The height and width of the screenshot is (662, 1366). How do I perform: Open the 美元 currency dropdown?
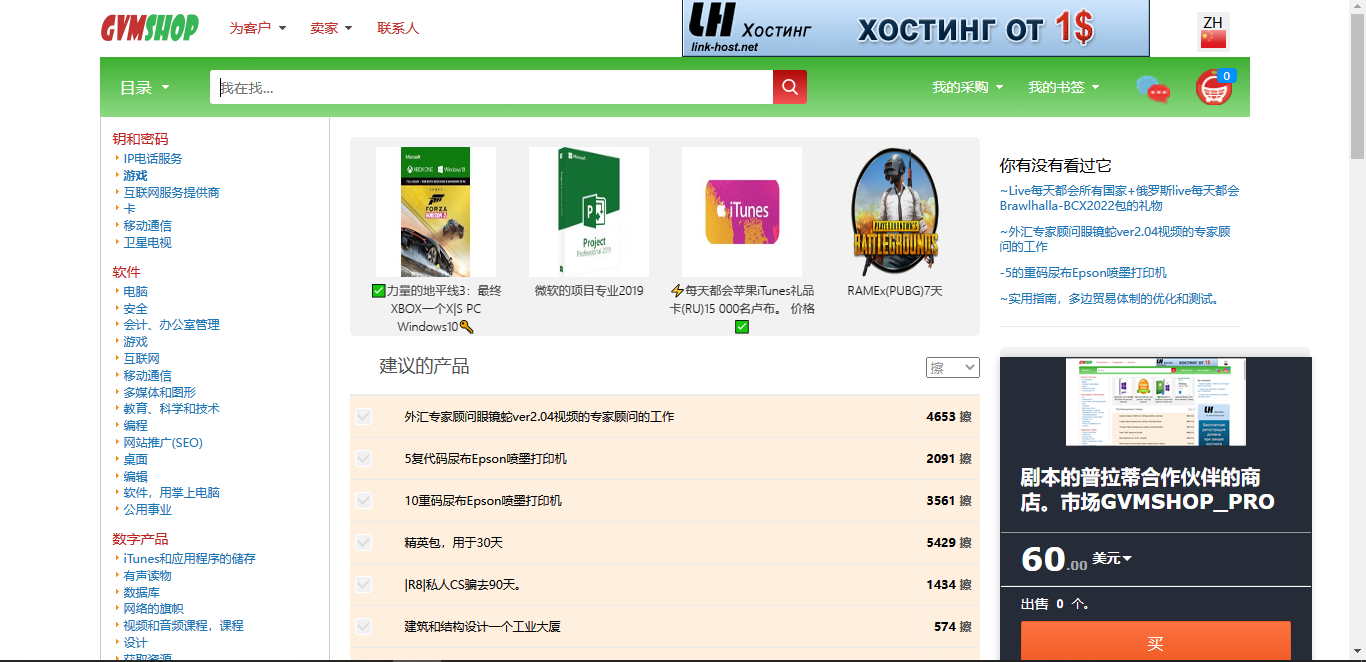coord(1112,558)
